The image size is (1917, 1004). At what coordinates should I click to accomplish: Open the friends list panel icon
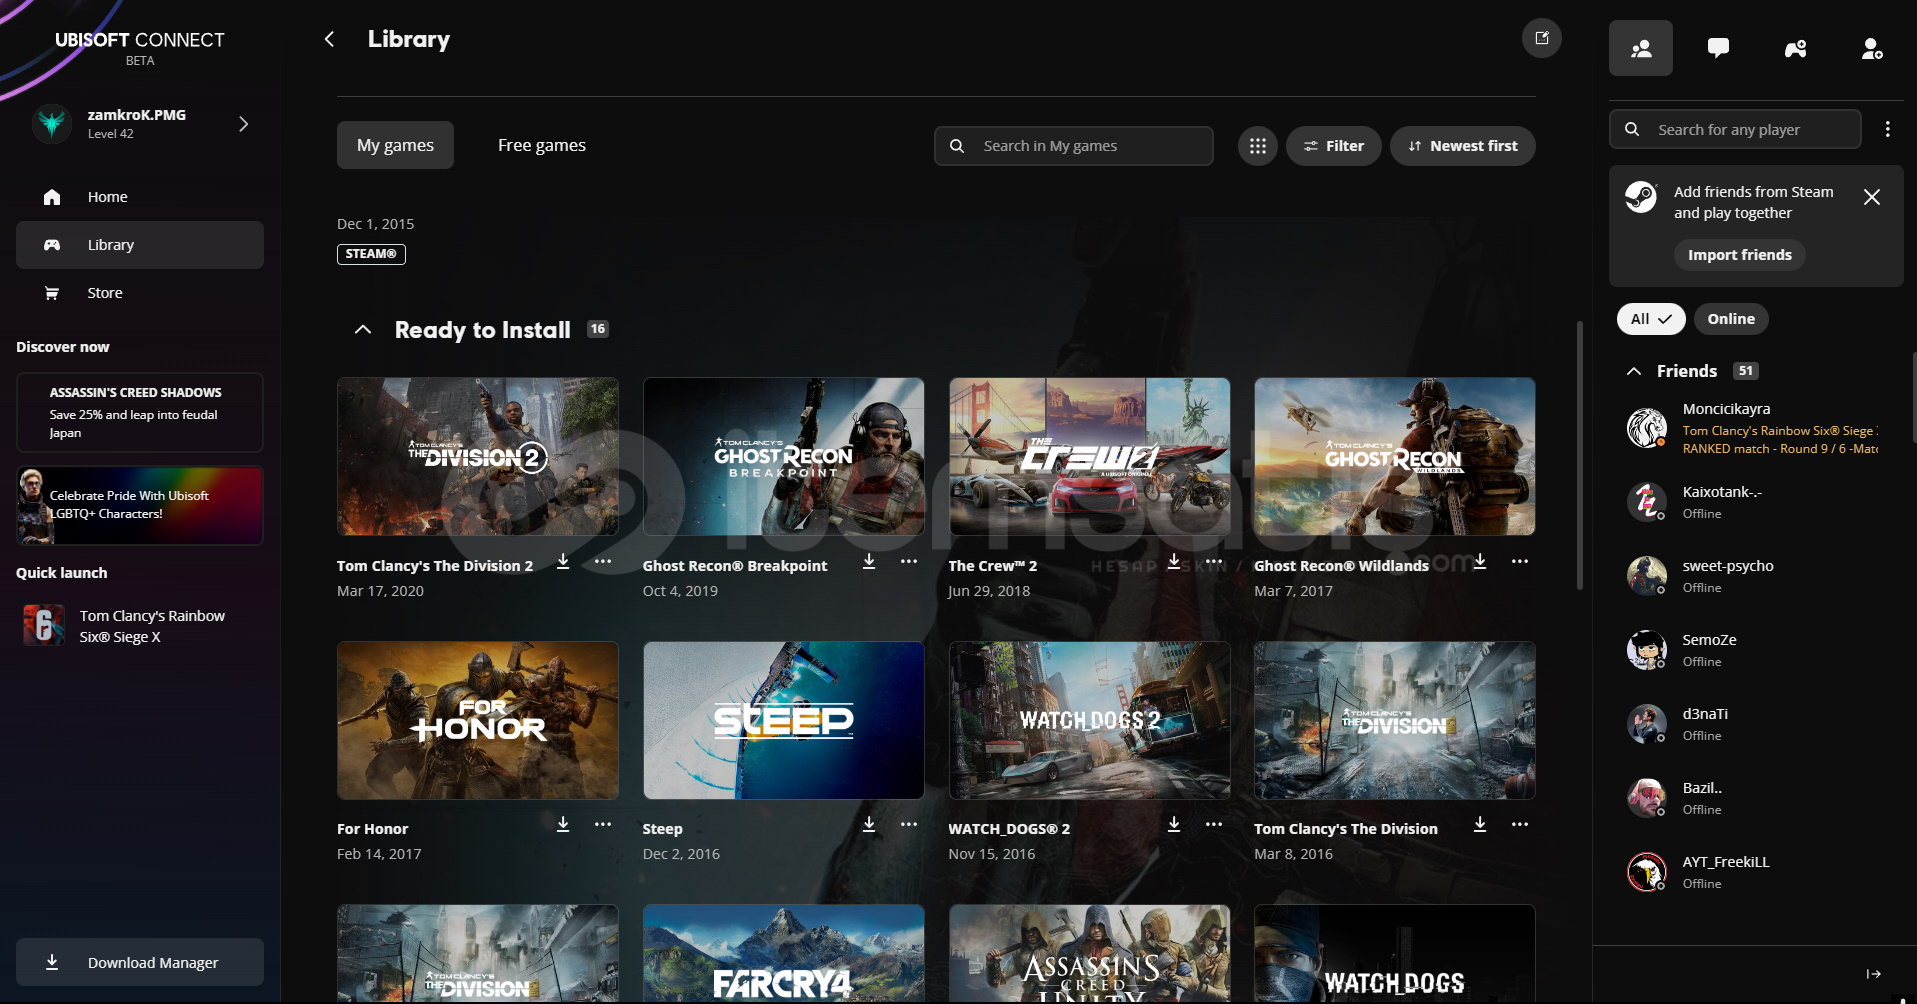click(1640, 48)
